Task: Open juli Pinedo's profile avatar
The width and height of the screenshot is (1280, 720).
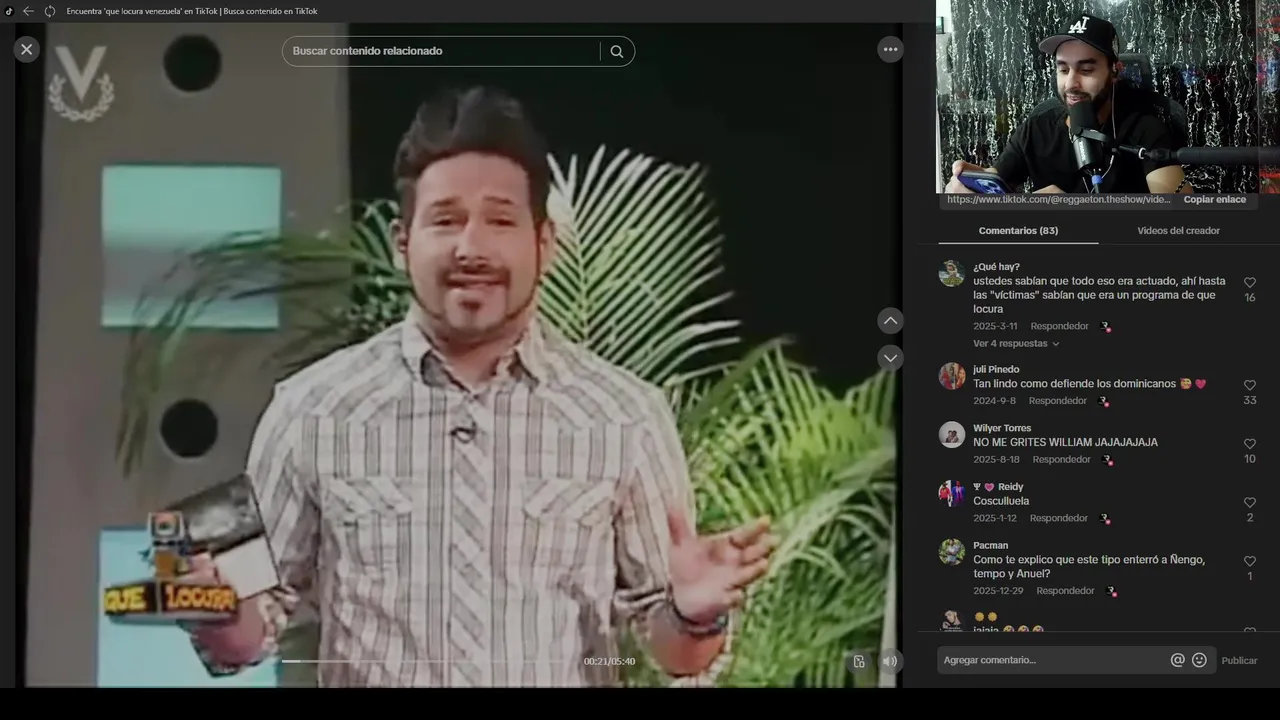Action: (x=952, y=376)
